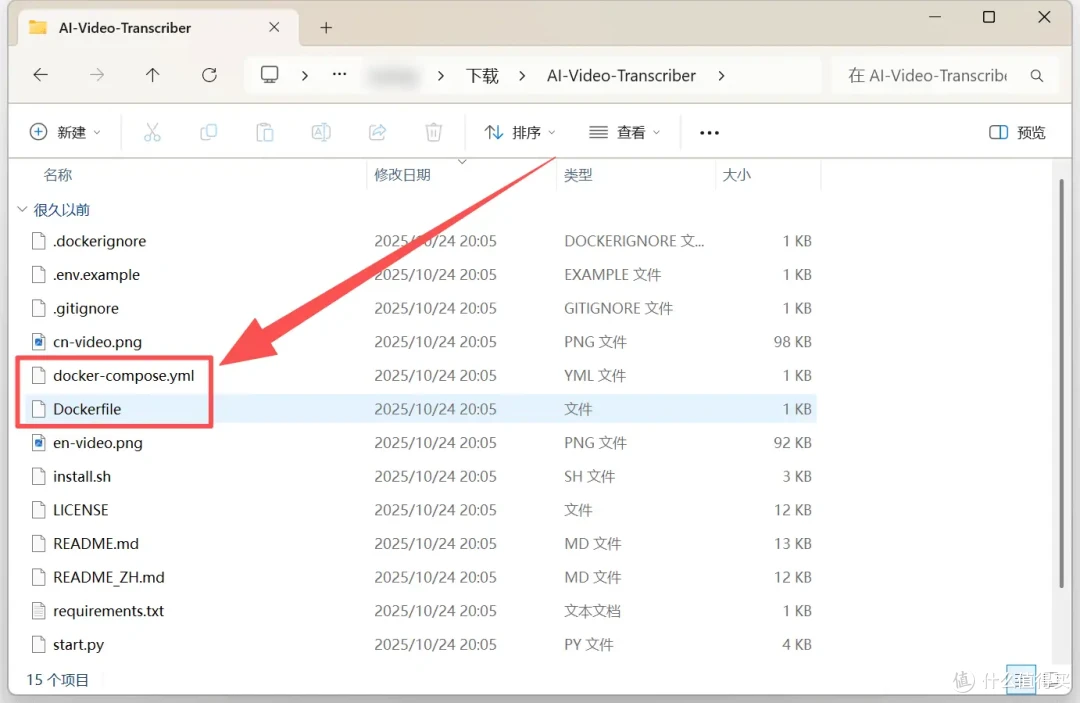Expand chevron after monitor icon in breadcrumb
The width and height of the screenshot is (1080, 703).
click(304, 76)
